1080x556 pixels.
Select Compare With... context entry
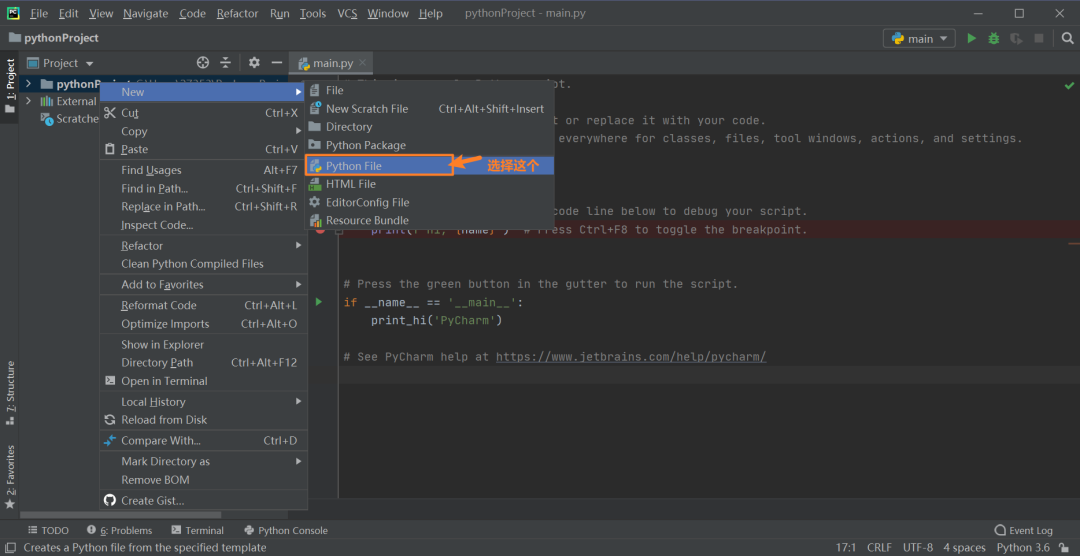(203, 440)
